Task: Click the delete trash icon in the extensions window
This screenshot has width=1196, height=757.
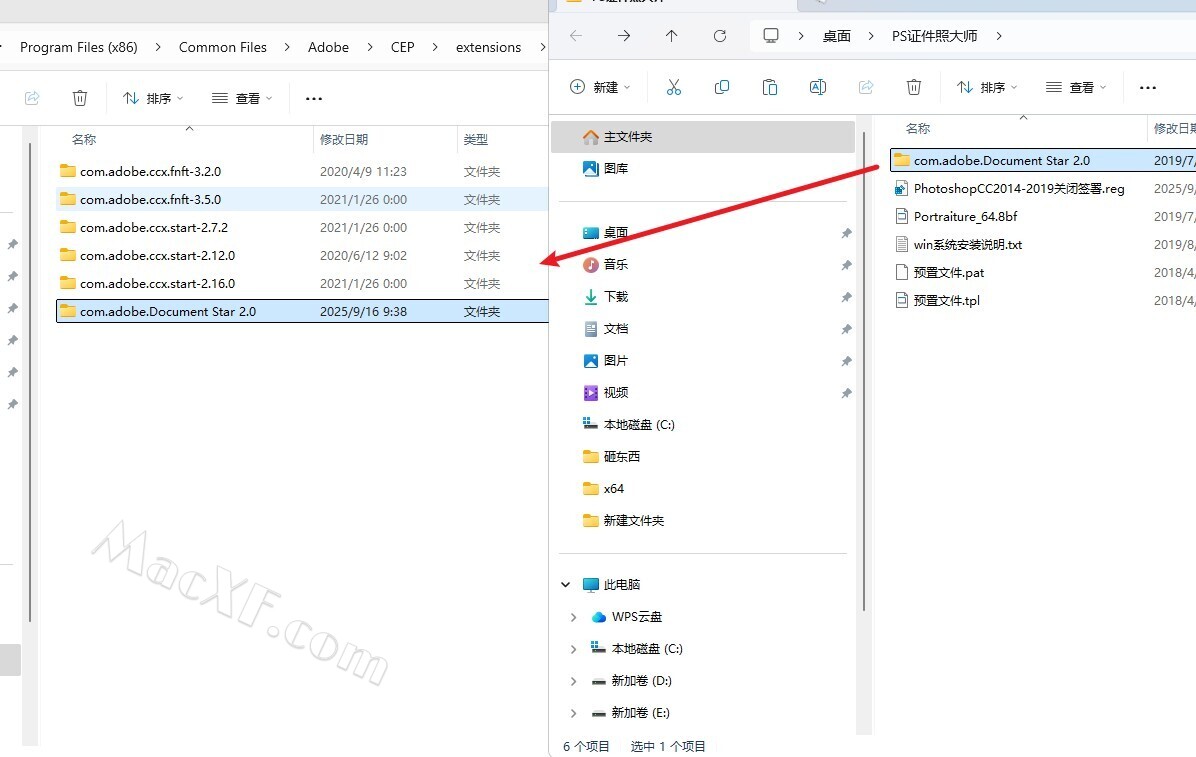Action: point(79,98)
